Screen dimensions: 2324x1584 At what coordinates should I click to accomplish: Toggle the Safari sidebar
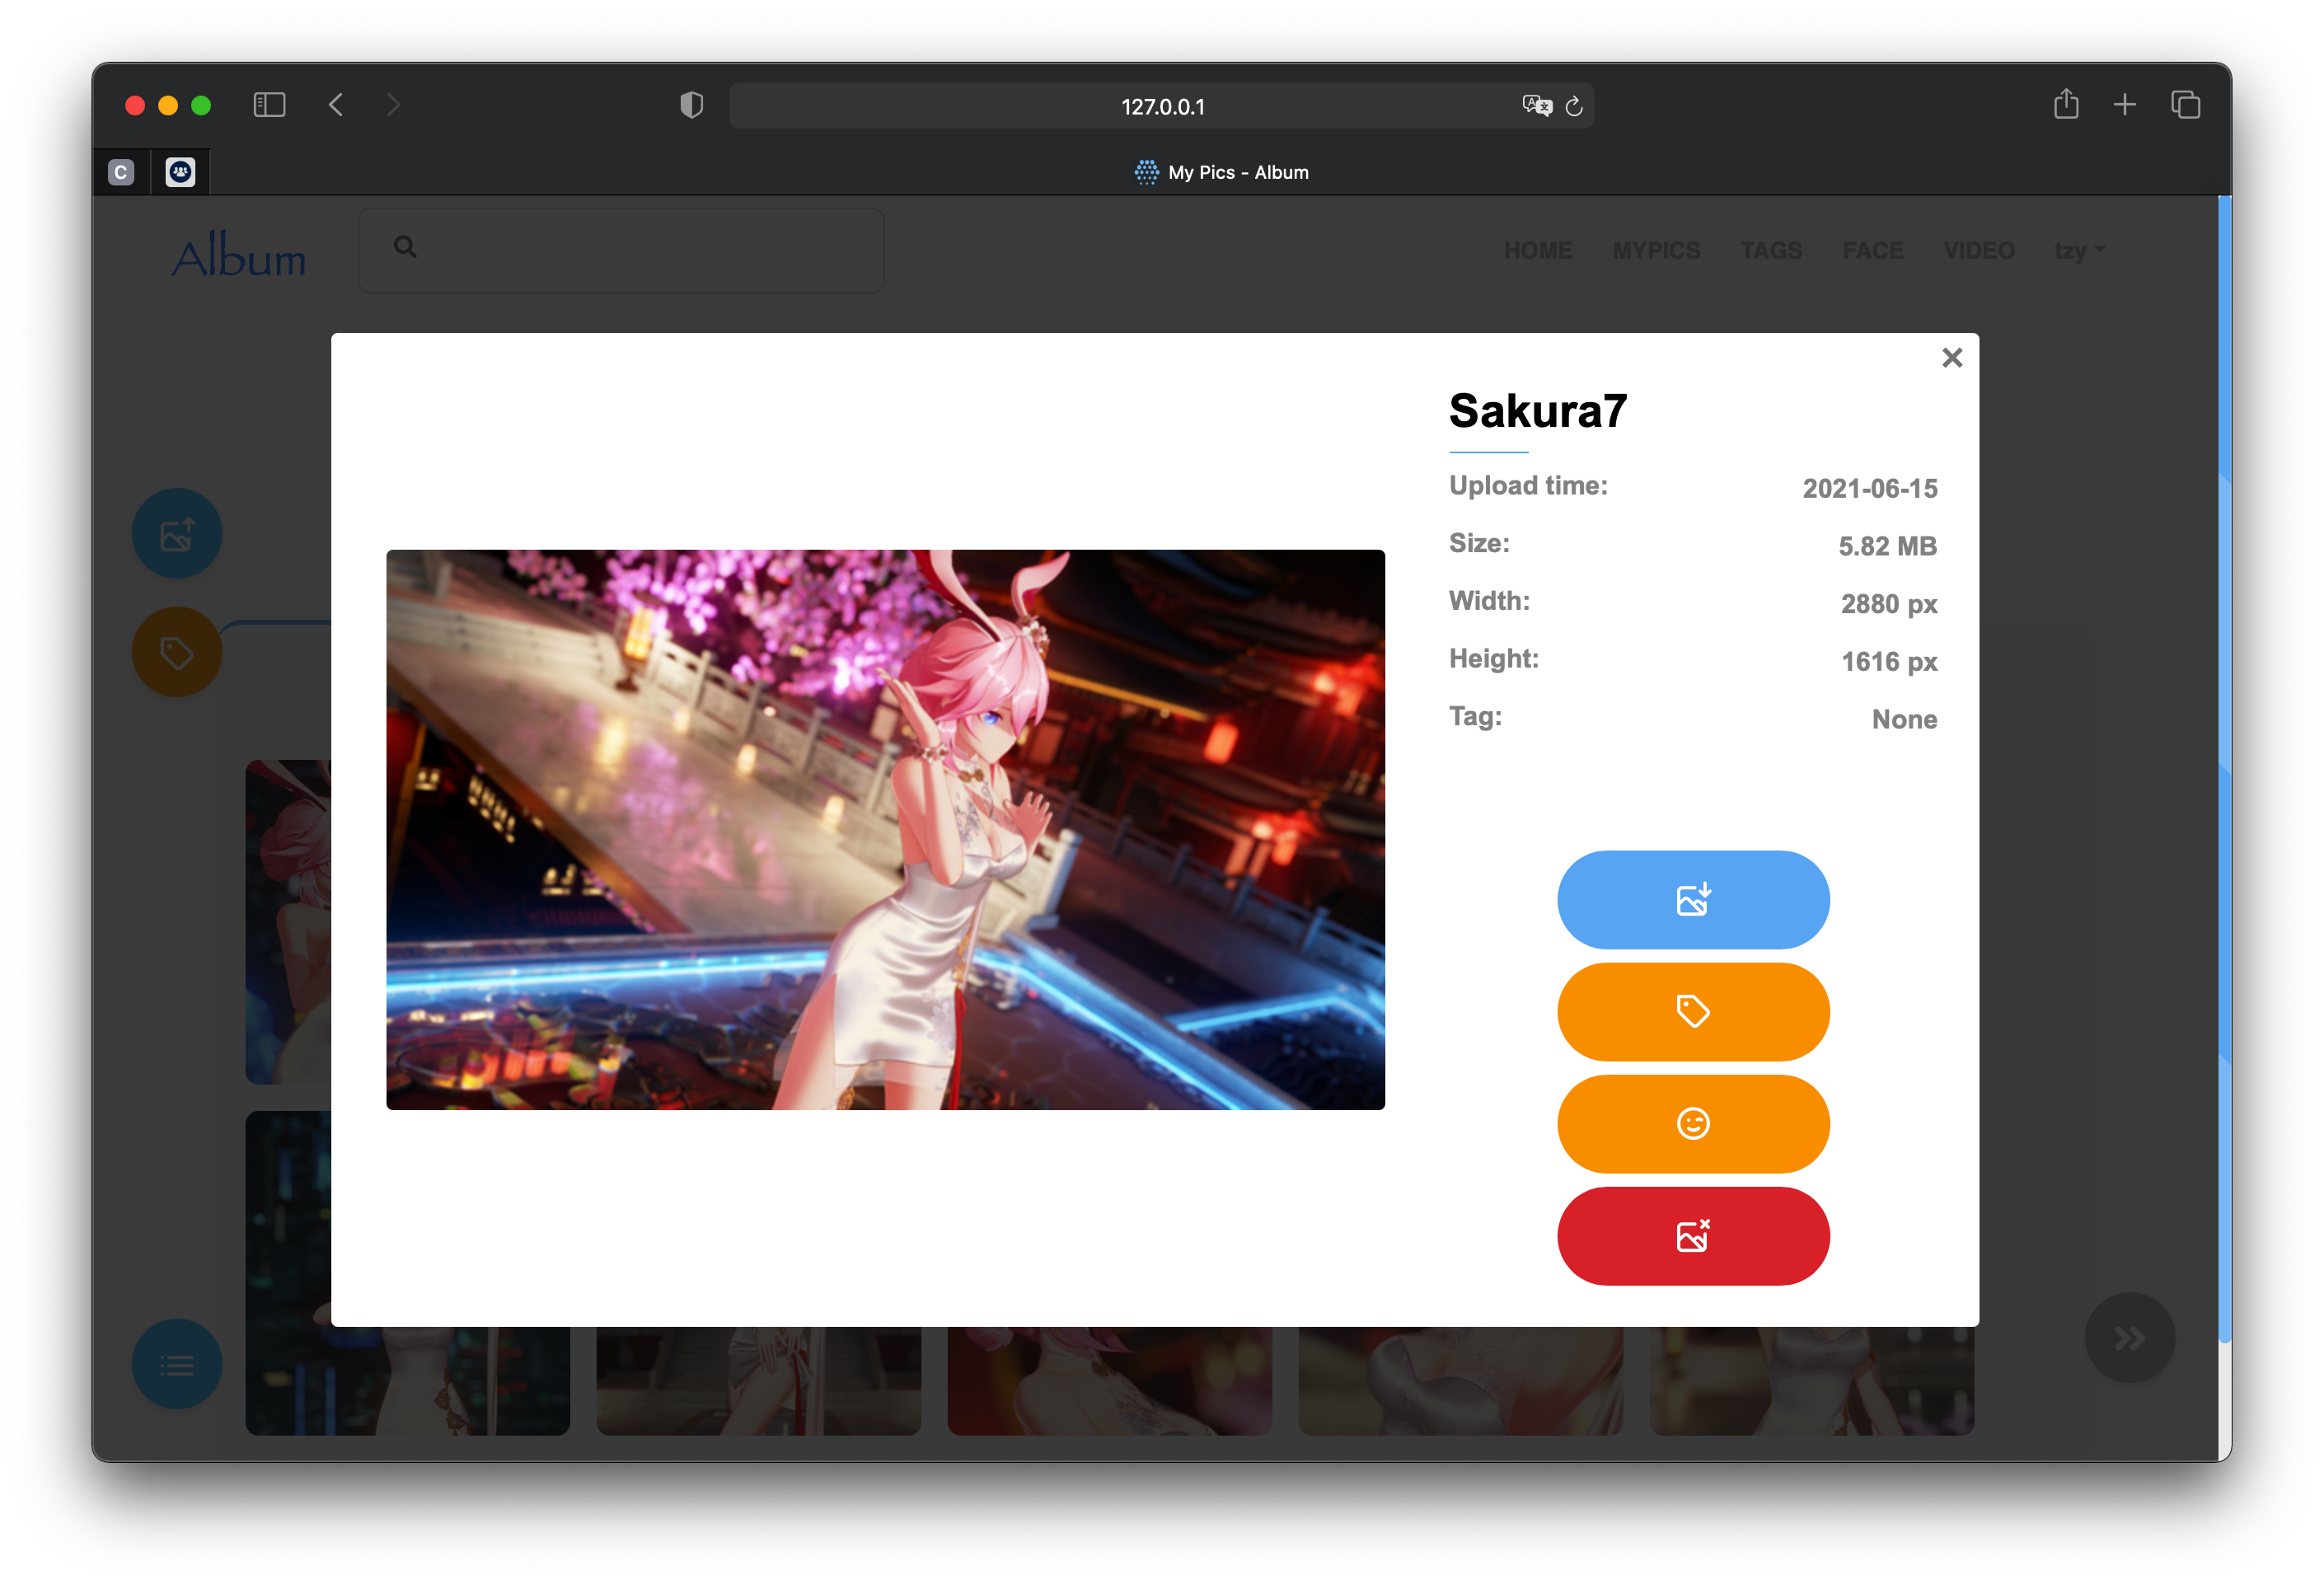point(269,105)
